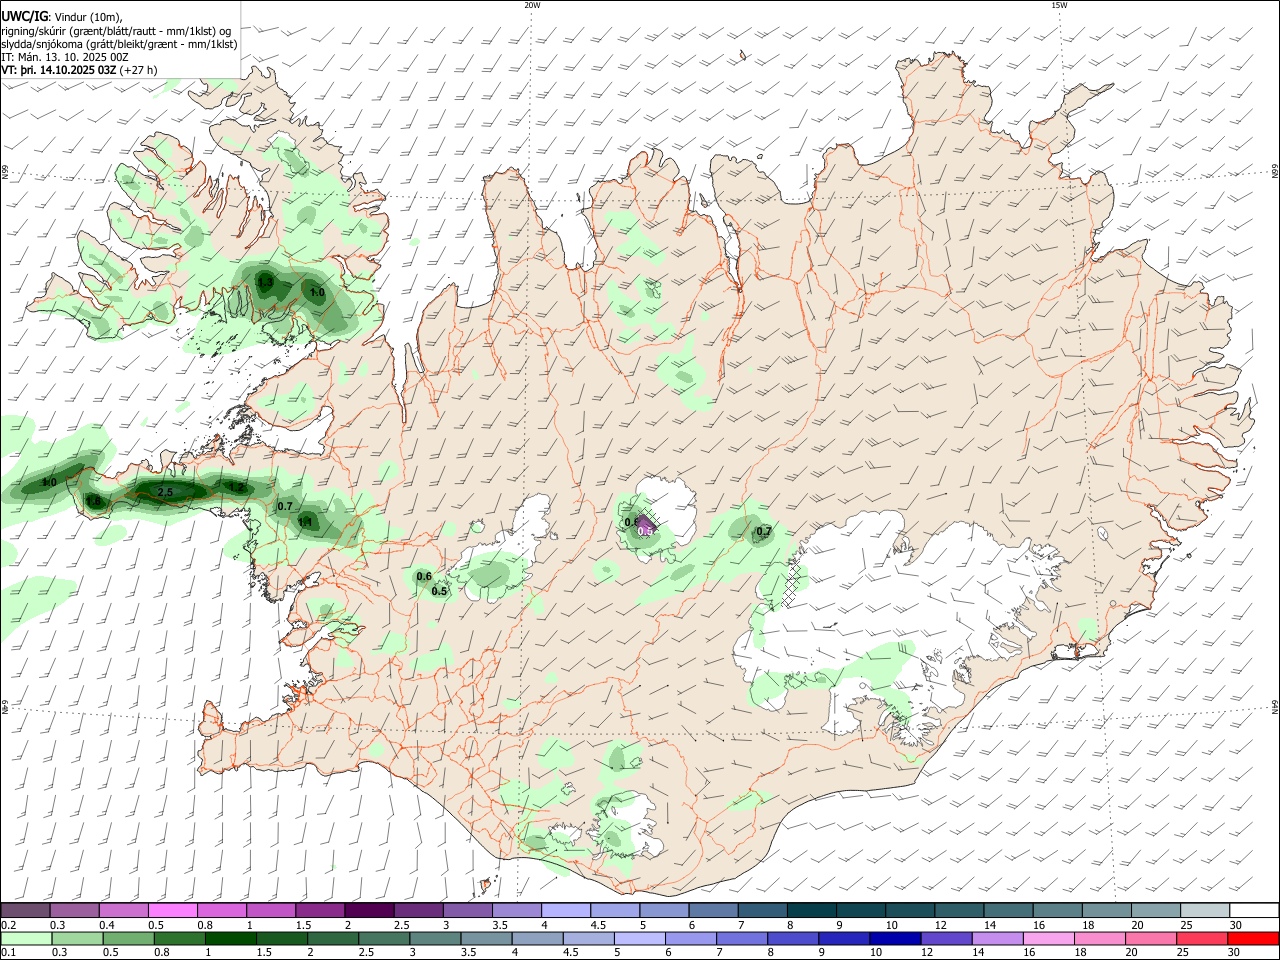The image size is (1280, 960).
Task: Click the bright pink 0.5 swatch on the upper scale
Action: click(172, 910)
